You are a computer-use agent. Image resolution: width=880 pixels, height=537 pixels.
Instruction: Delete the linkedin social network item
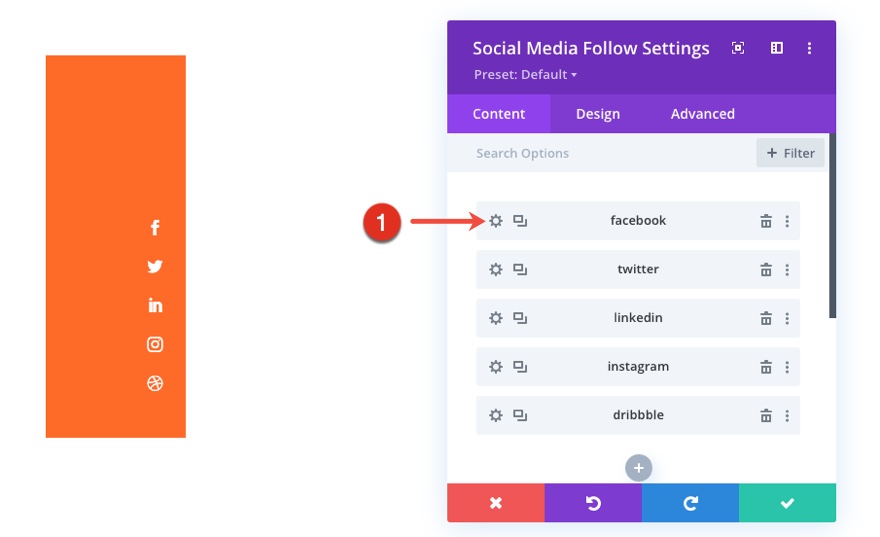click(766, 318)
